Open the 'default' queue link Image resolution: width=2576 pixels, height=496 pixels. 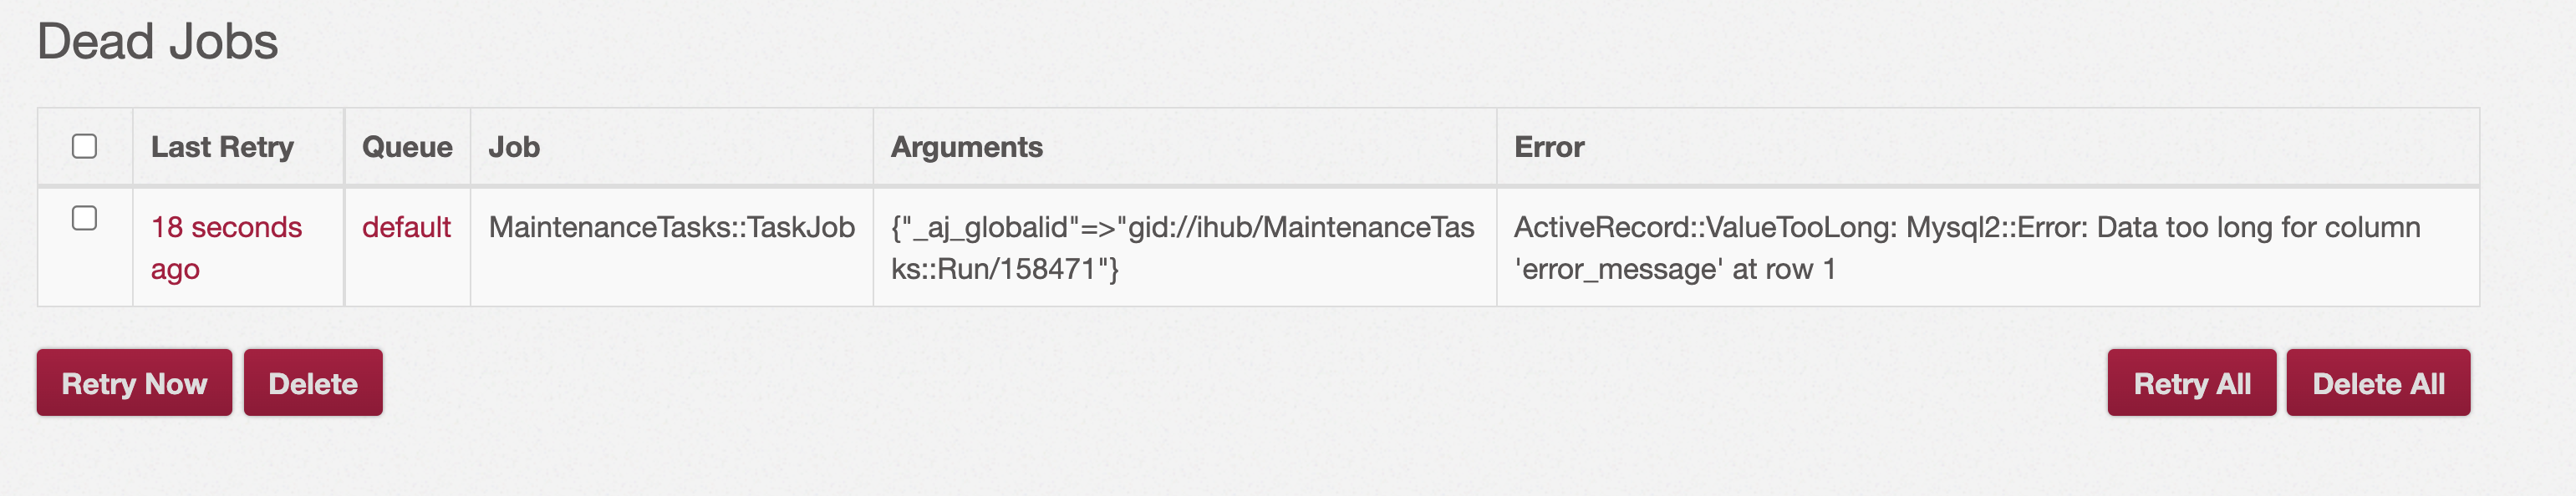tap(407, 226)
